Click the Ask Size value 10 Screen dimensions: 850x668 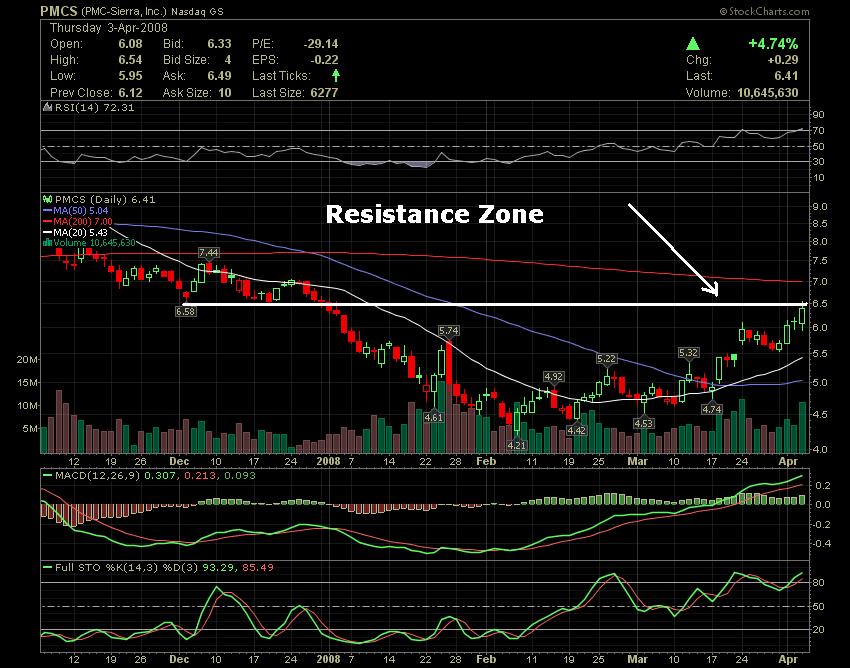click(224, 93)
